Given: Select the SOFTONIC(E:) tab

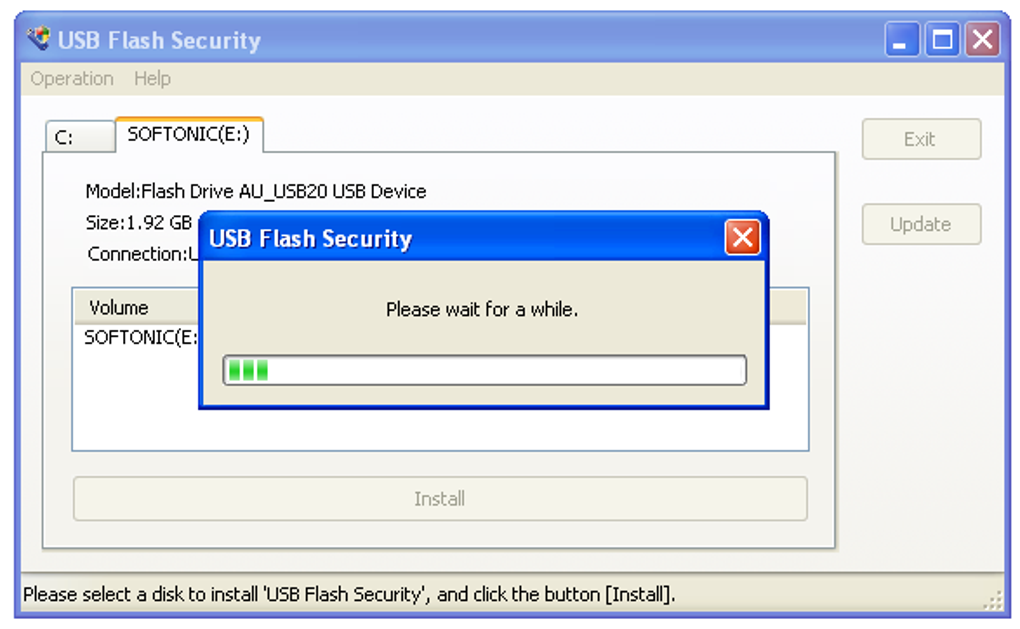Looking at the screenshot, I should pos(189,134).
